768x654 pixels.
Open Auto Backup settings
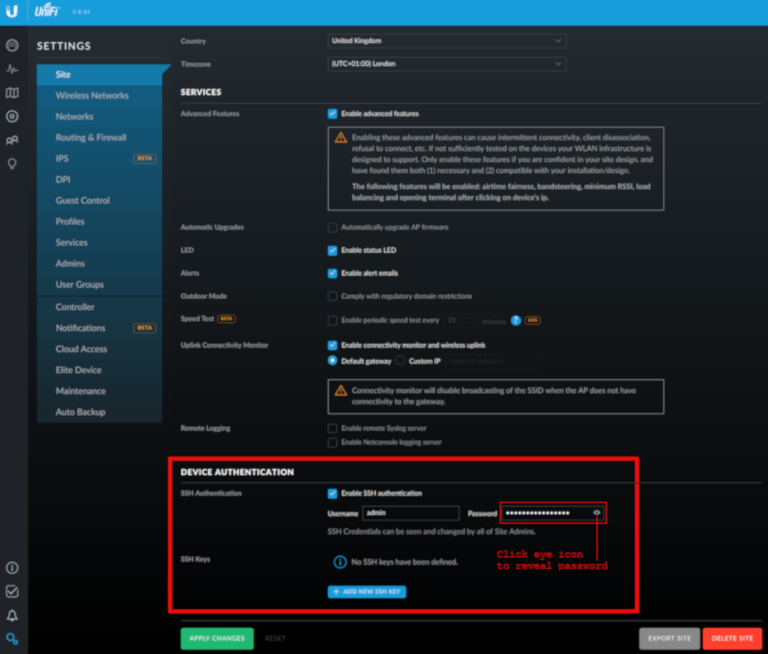(99, 412)
